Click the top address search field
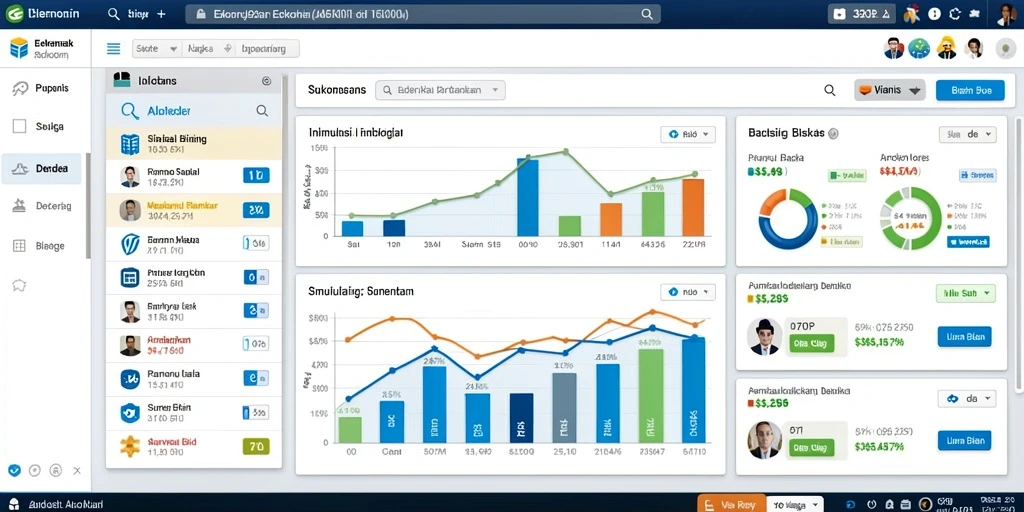 421,14
